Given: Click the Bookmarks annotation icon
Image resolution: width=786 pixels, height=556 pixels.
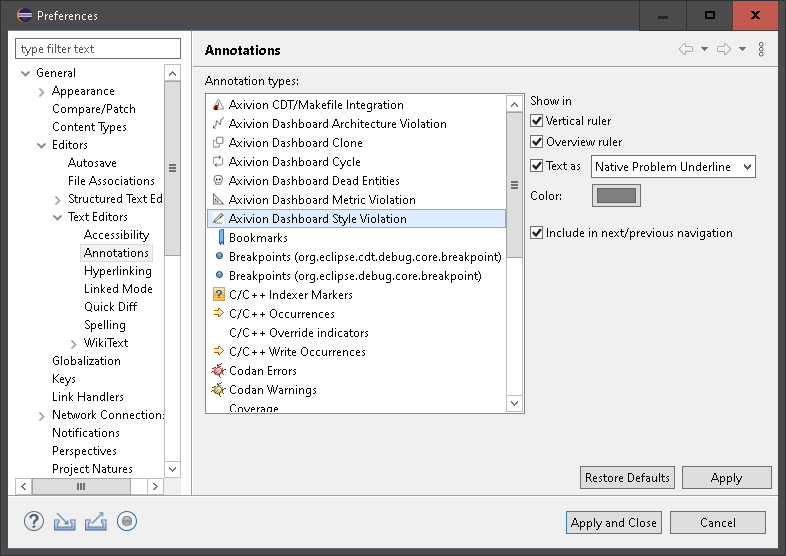Looking at the screenshot, I should pos(221,238).
